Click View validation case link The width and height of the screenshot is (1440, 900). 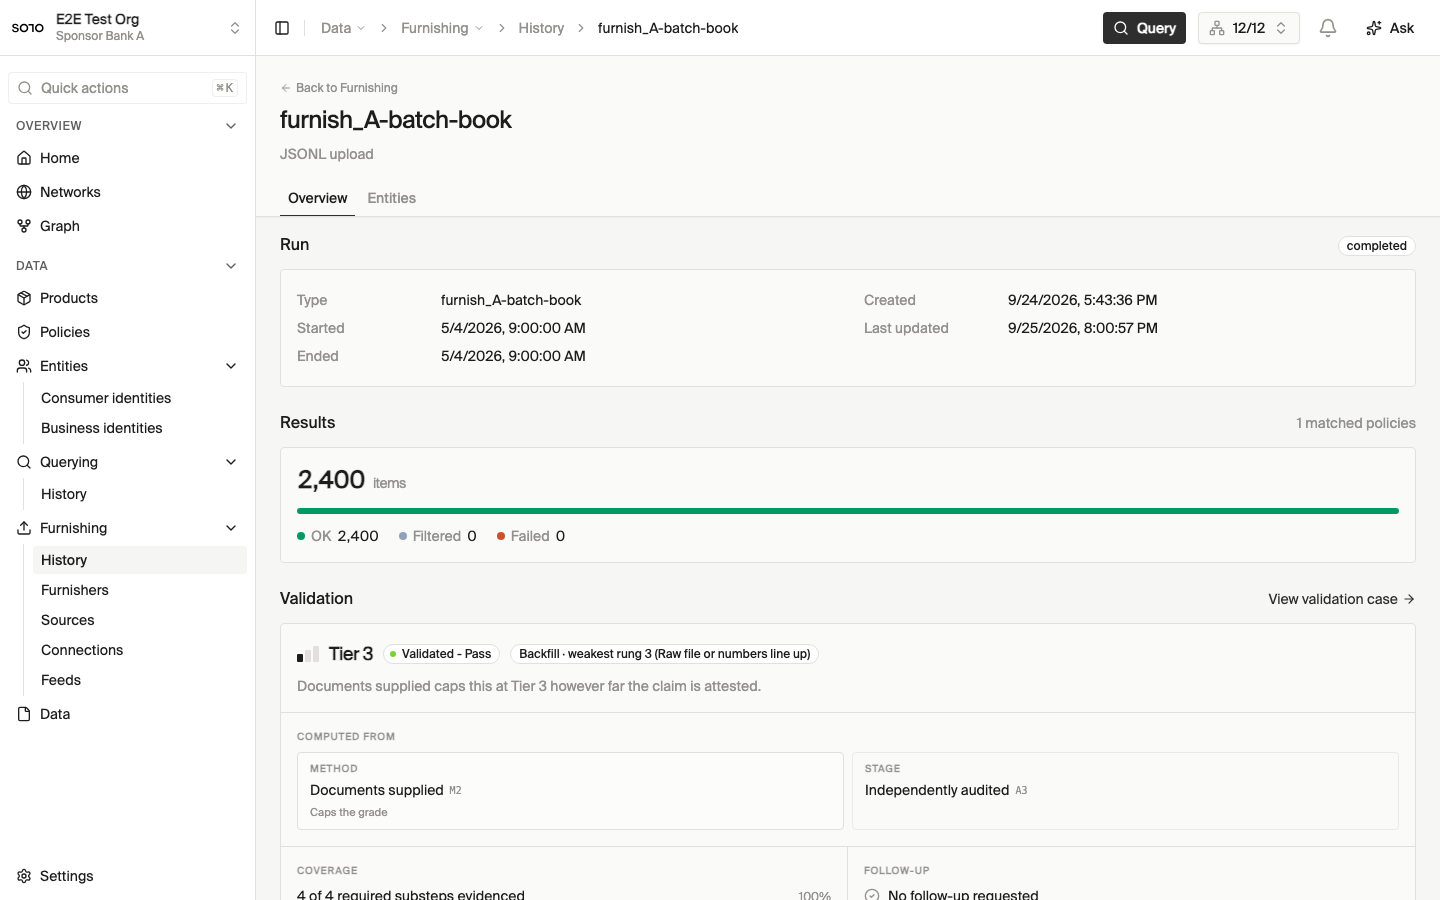coord(1341,599)
